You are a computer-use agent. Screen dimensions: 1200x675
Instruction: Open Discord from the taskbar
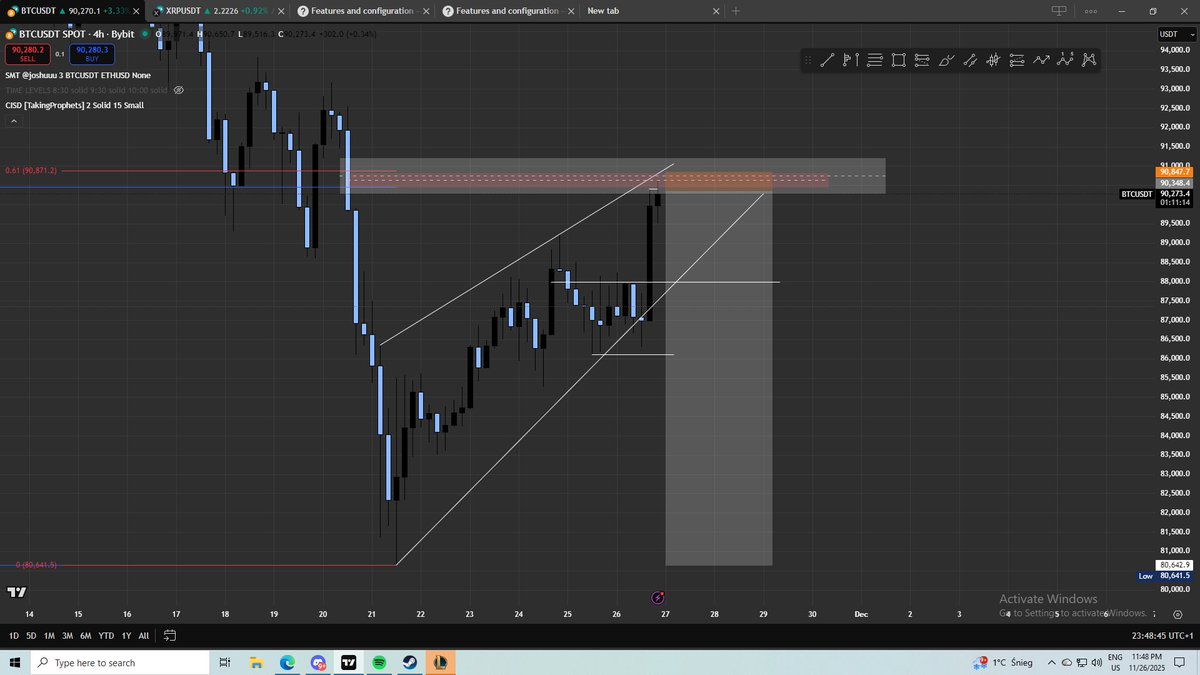coord(318,663)
